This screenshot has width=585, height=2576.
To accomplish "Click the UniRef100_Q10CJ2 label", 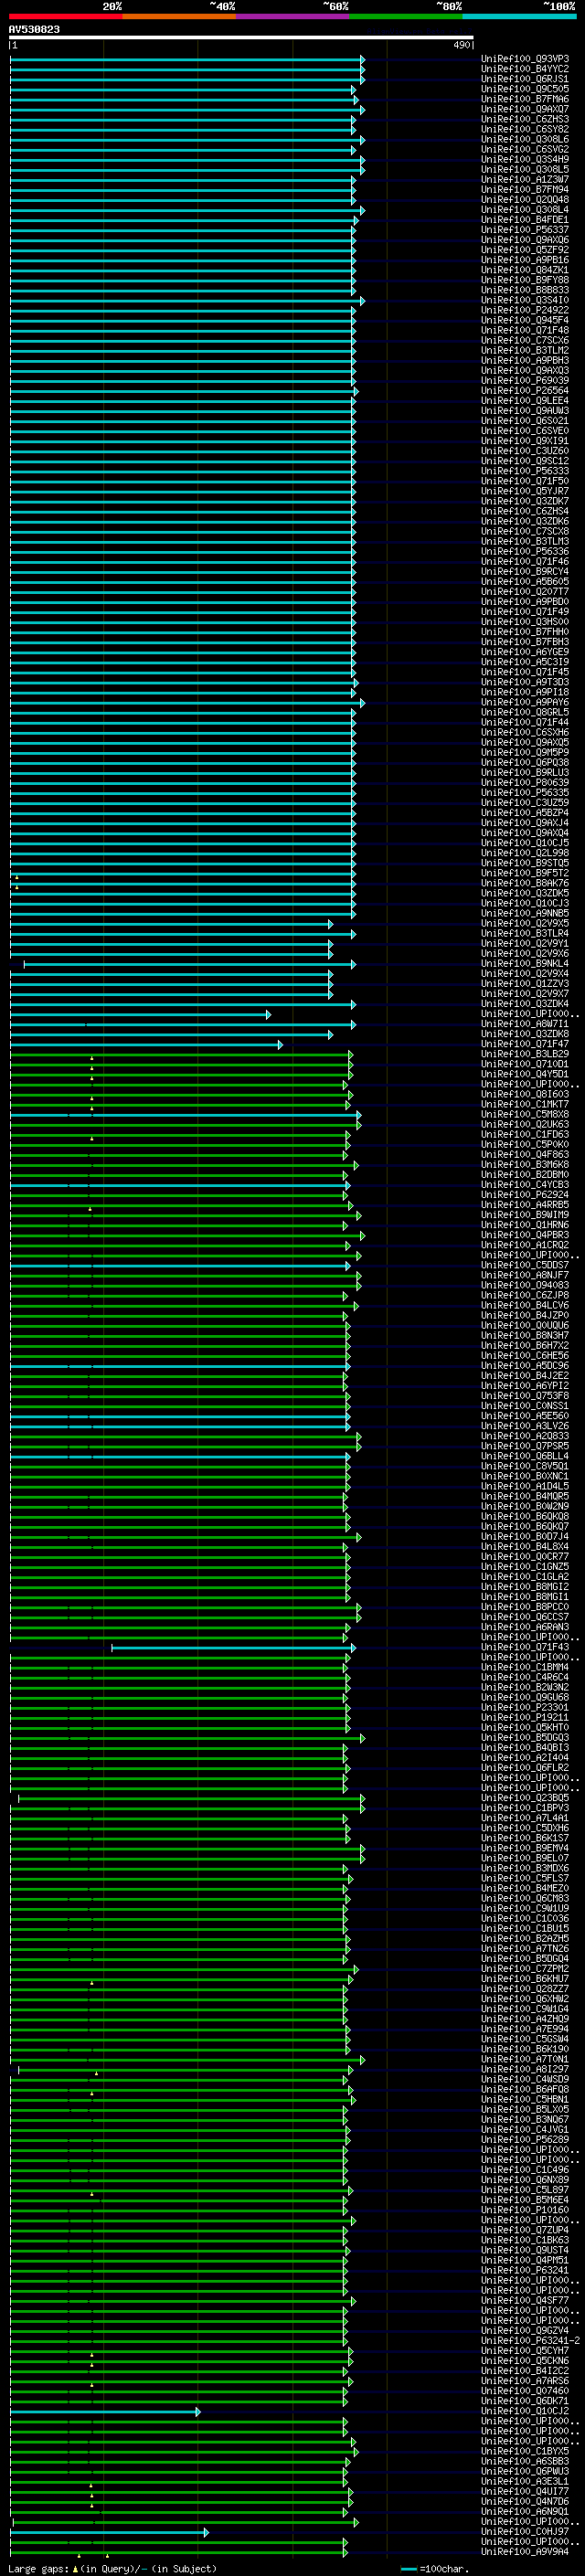I will click(x=525, y=2411).
